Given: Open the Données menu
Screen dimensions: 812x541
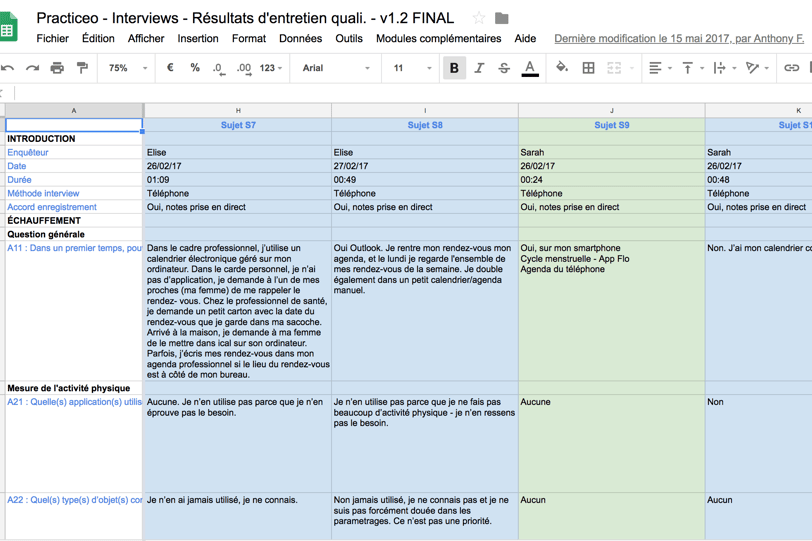Looking at the screenshot, I should tap(300, 38).
